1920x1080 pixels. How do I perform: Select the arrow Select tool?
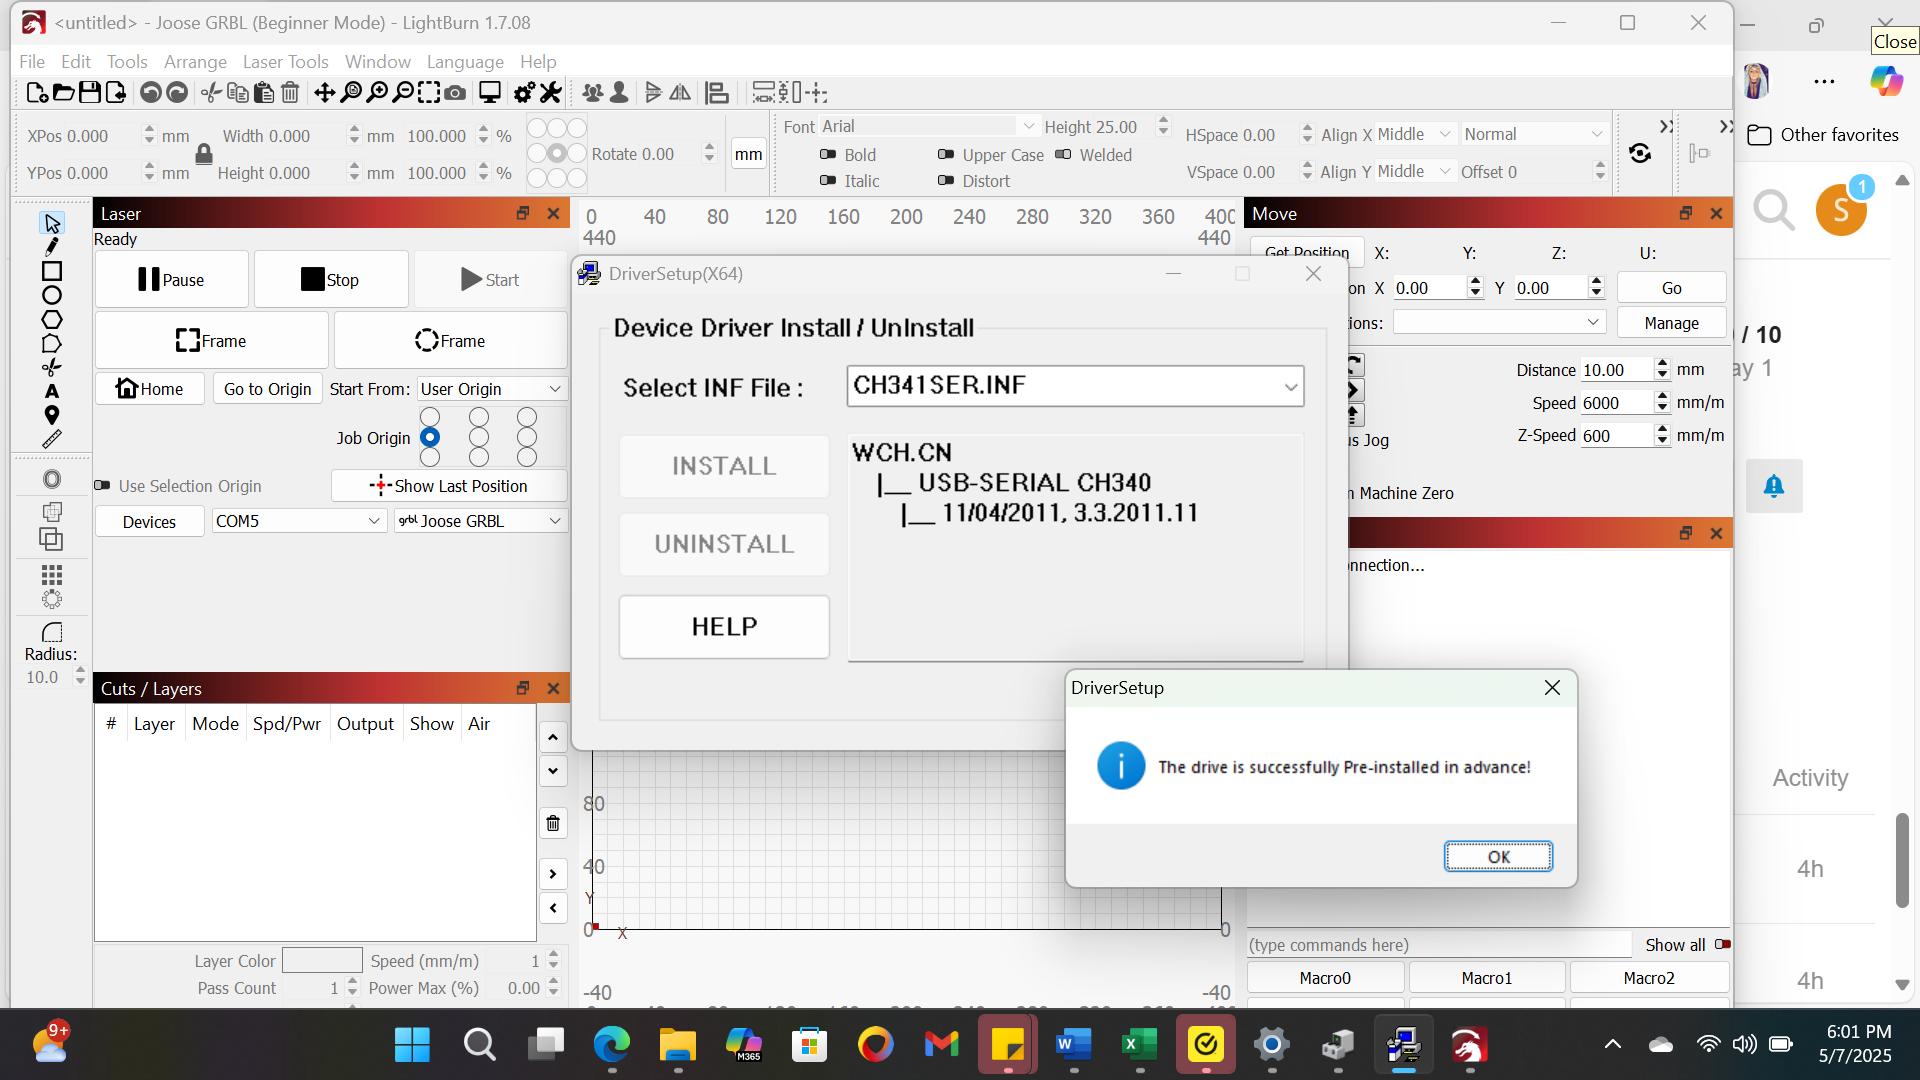(52, 223)
